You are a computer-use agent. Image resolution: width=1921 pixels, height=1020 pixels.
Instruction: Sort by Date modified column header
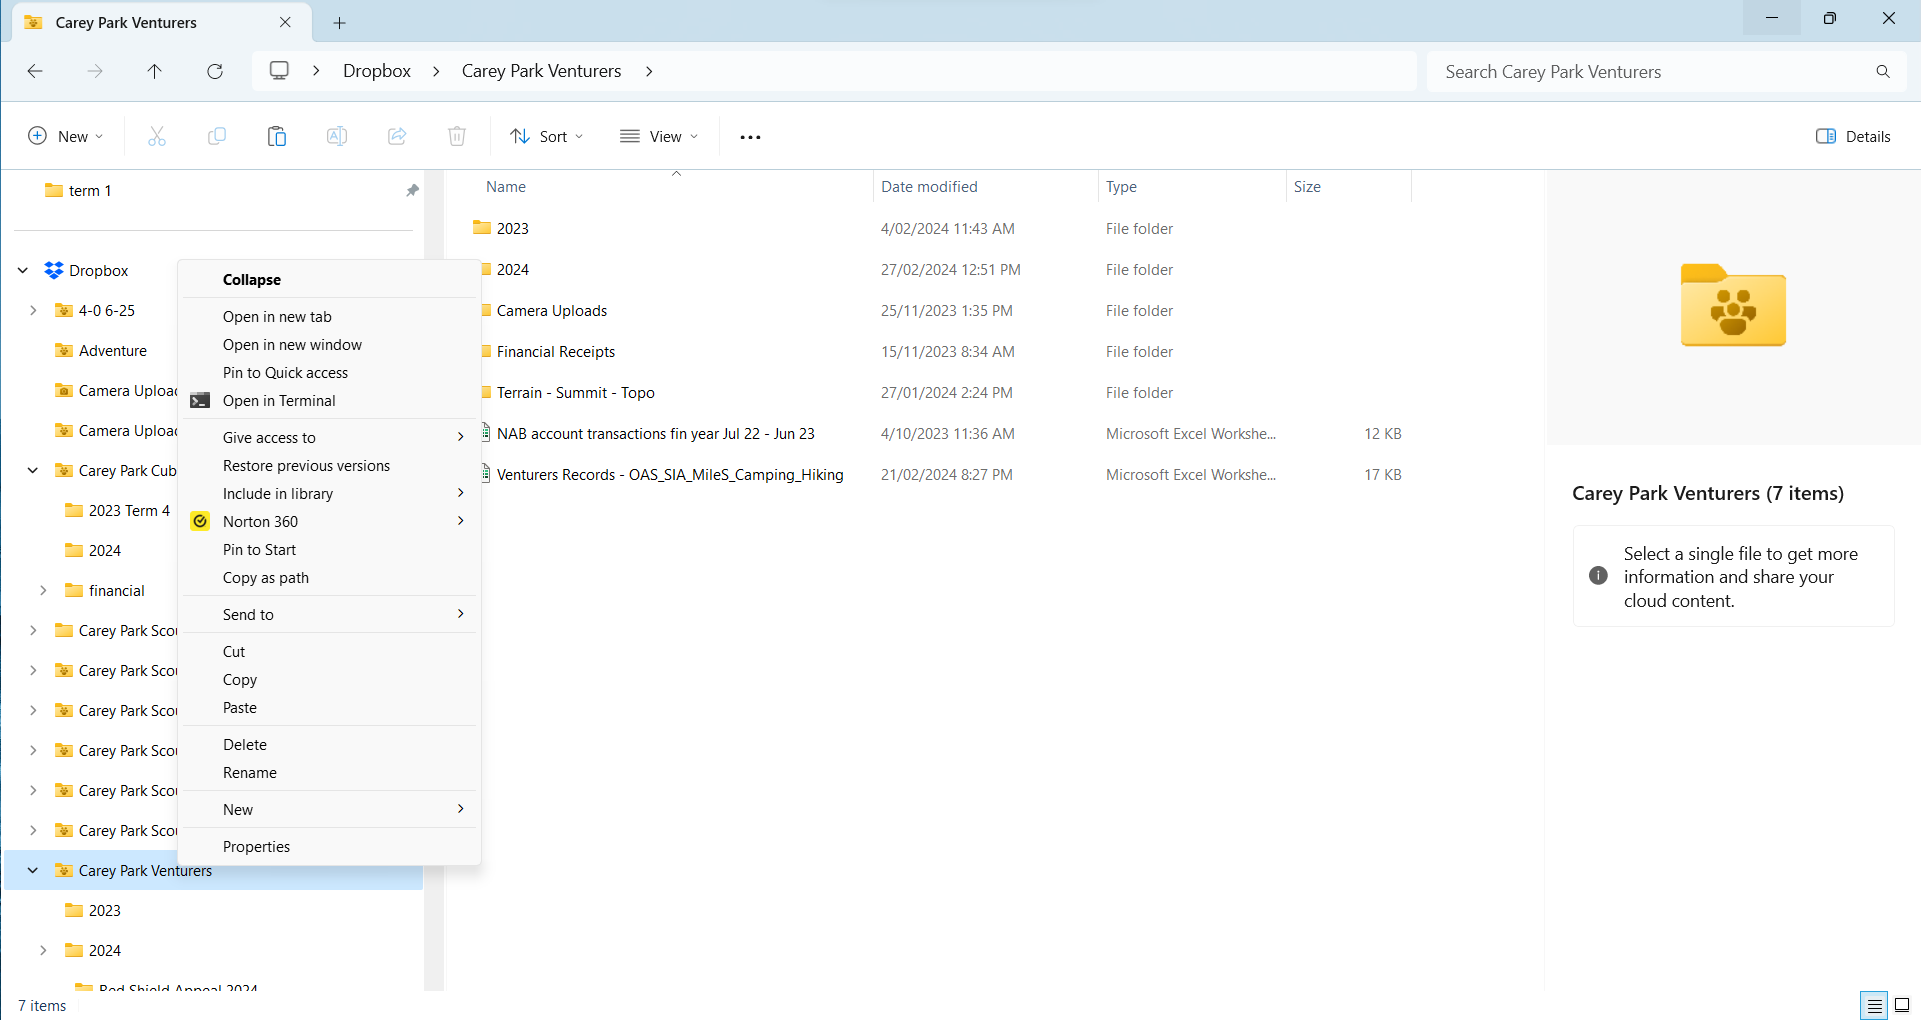coord(929,187)
